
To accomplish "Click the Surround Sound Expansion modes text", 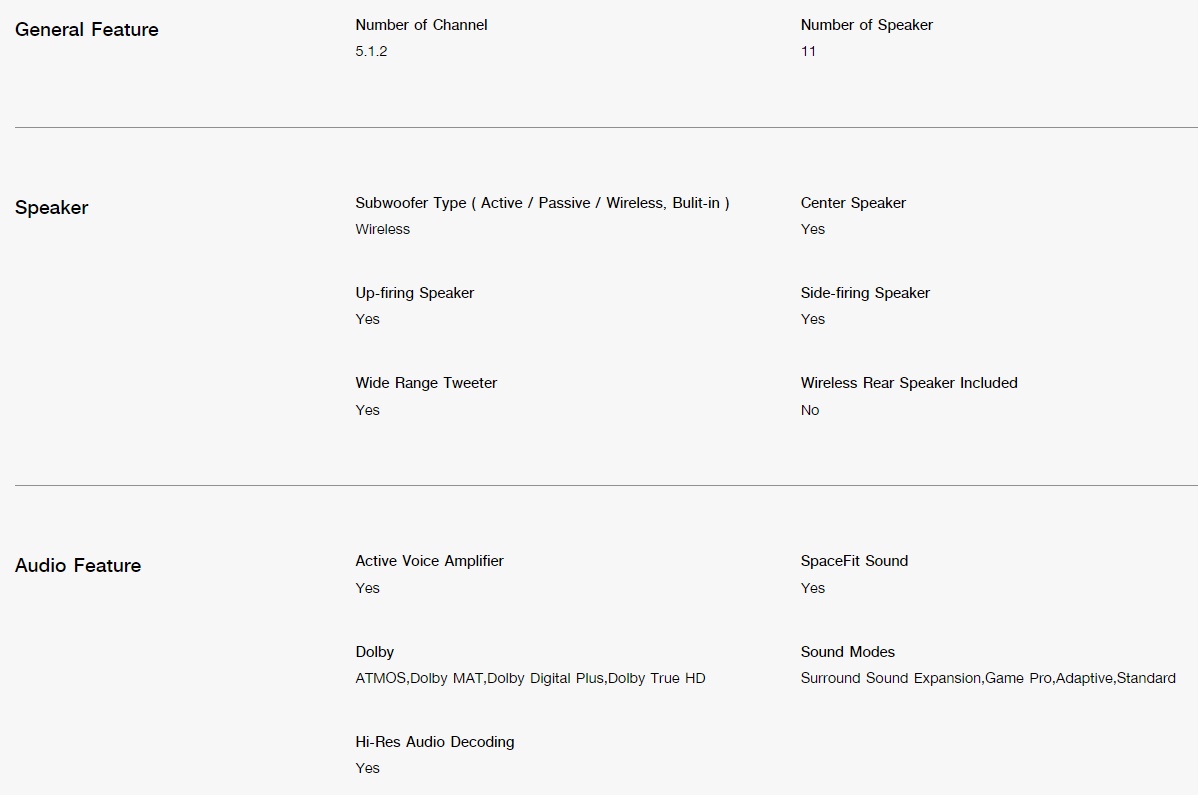I will tap(988, 678).
